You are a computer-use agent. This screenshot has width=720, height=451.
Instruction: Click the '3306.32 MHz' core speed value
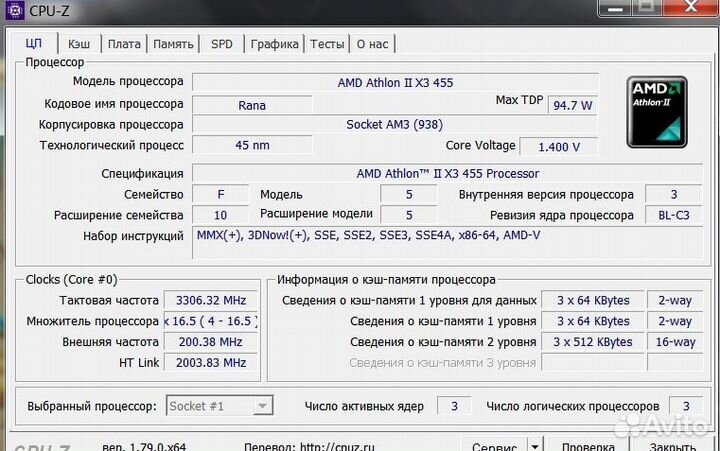(211, 300)
